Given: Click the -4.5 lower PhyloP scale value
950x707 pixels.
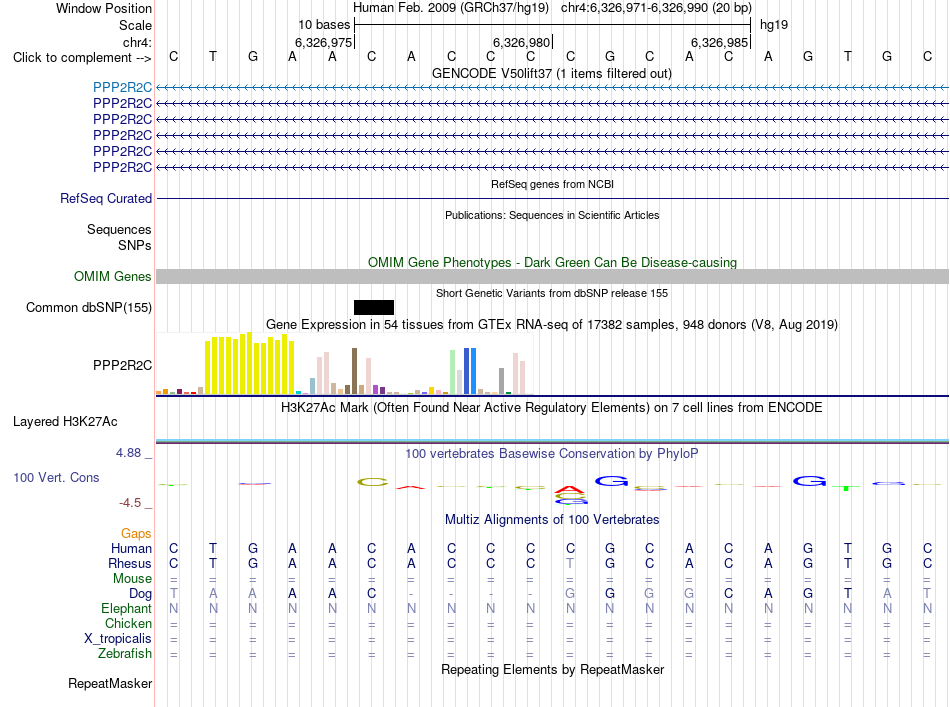Looking at the screenshot, I should 130,503.
